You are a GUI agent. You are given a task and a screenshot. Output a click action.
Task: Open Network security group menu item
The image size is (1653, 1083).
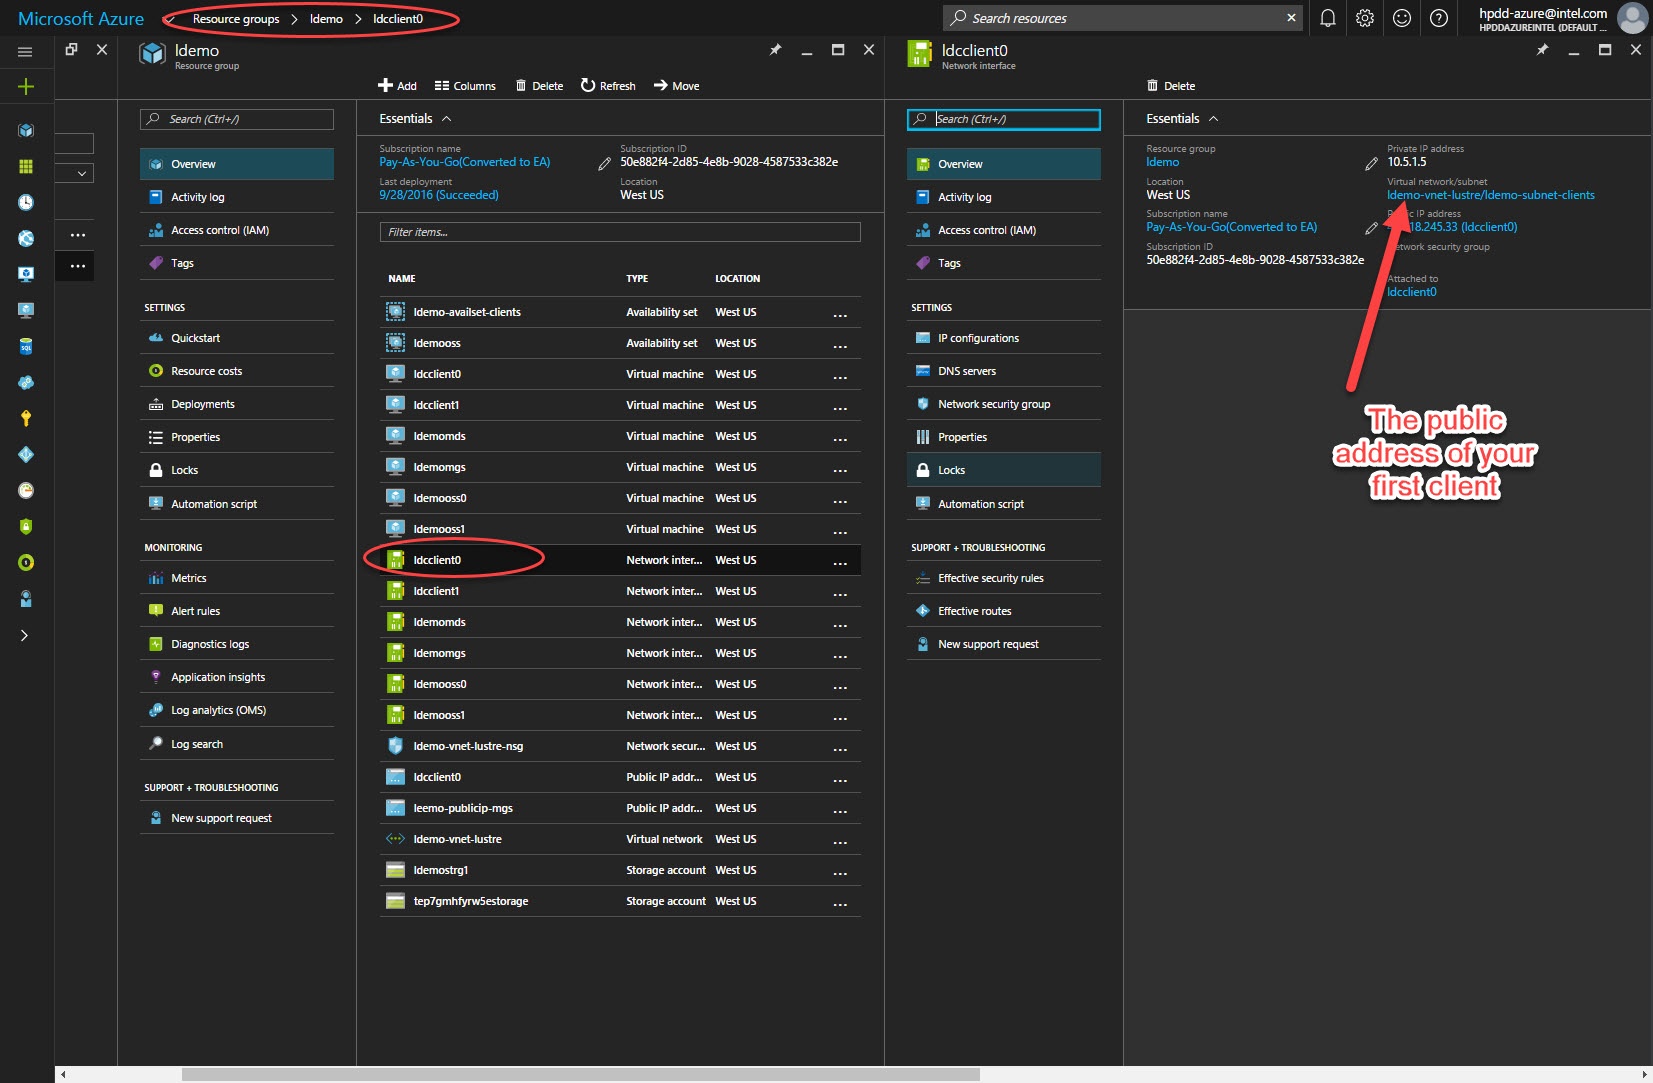click(1004, 404)
